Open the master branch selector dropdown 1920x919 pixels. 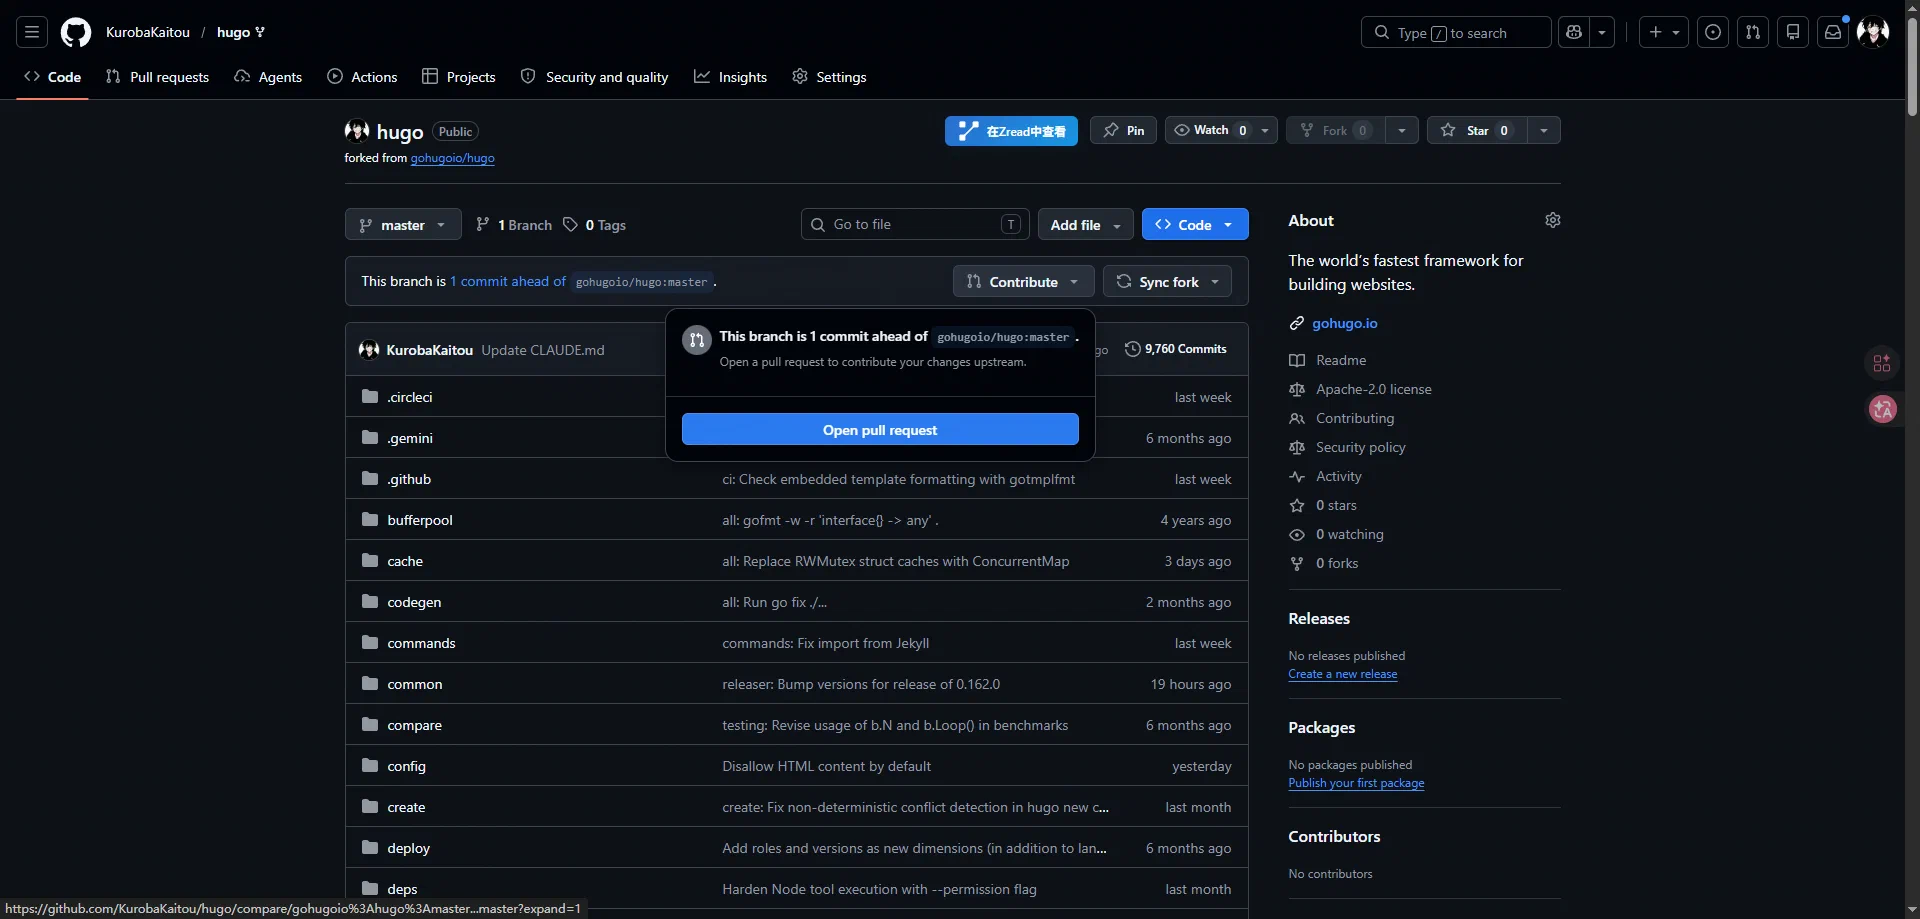point(403,225)
